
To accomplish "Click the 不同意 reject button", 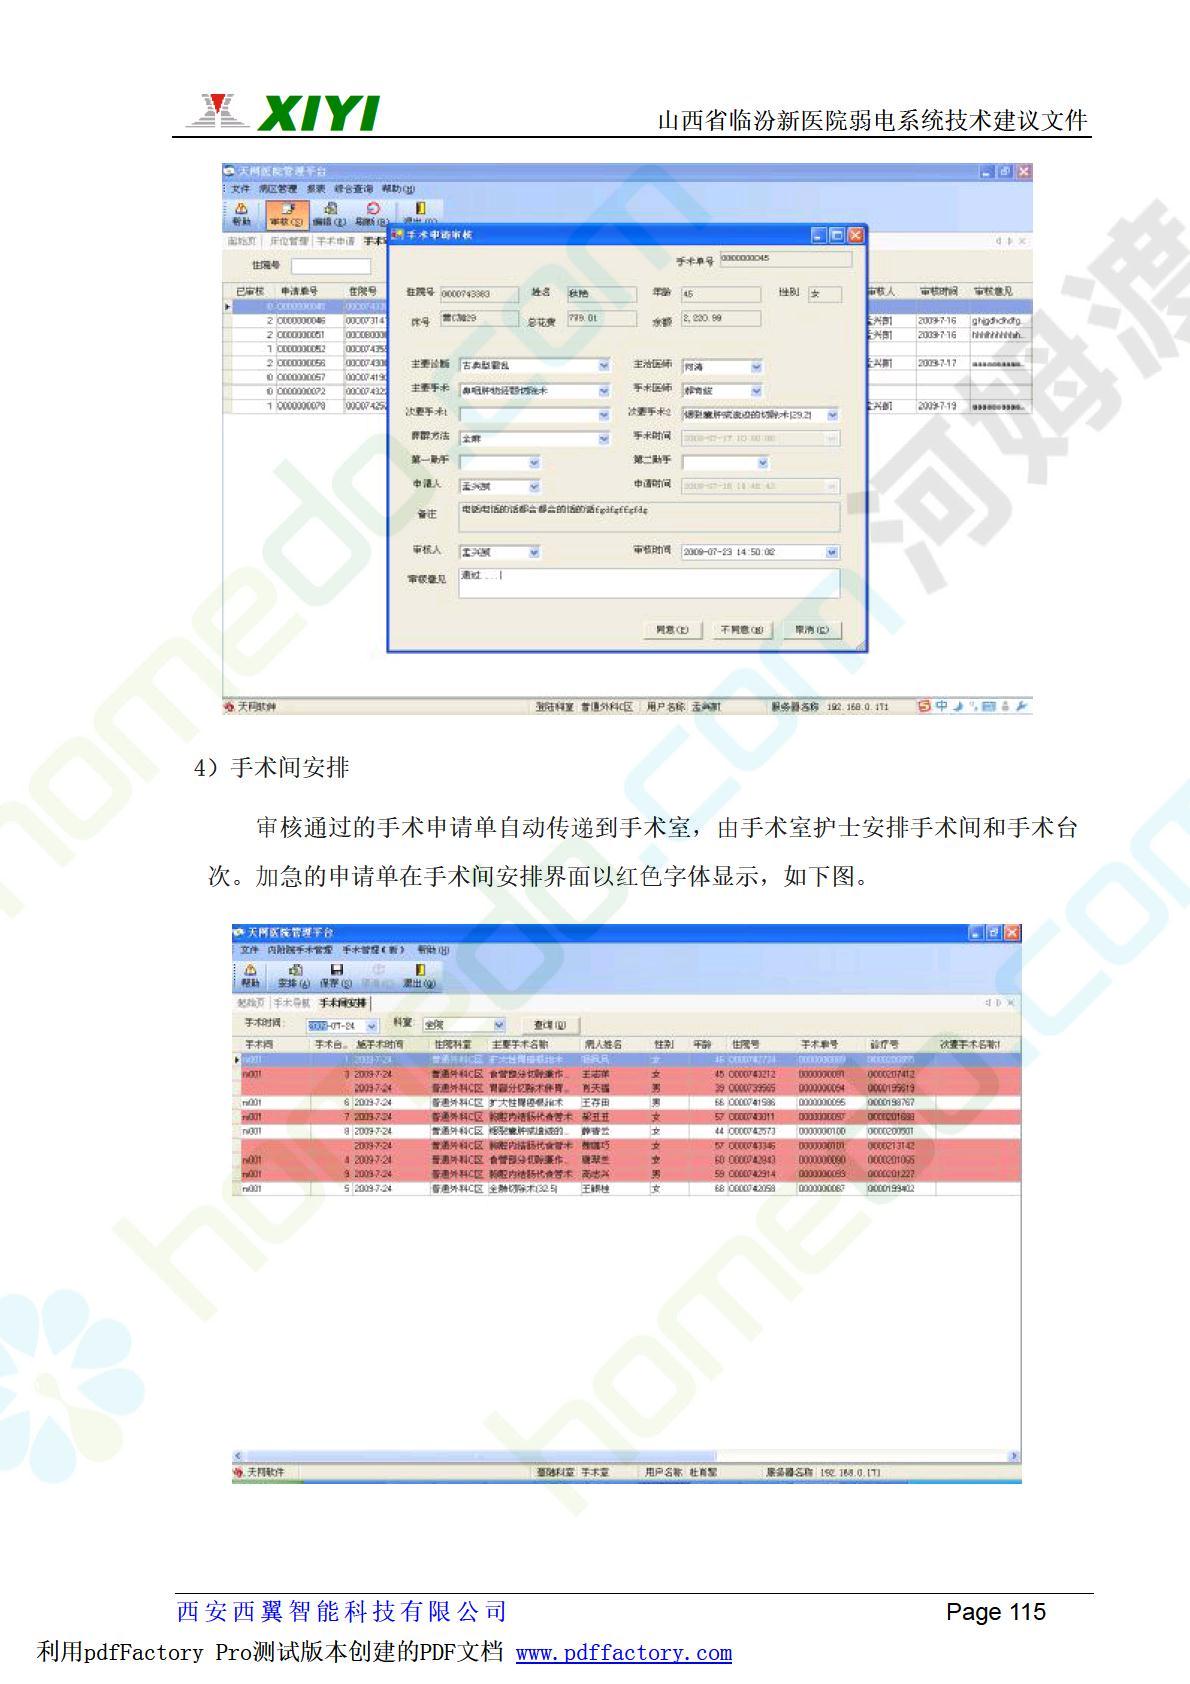I will [x=741, y=630].
